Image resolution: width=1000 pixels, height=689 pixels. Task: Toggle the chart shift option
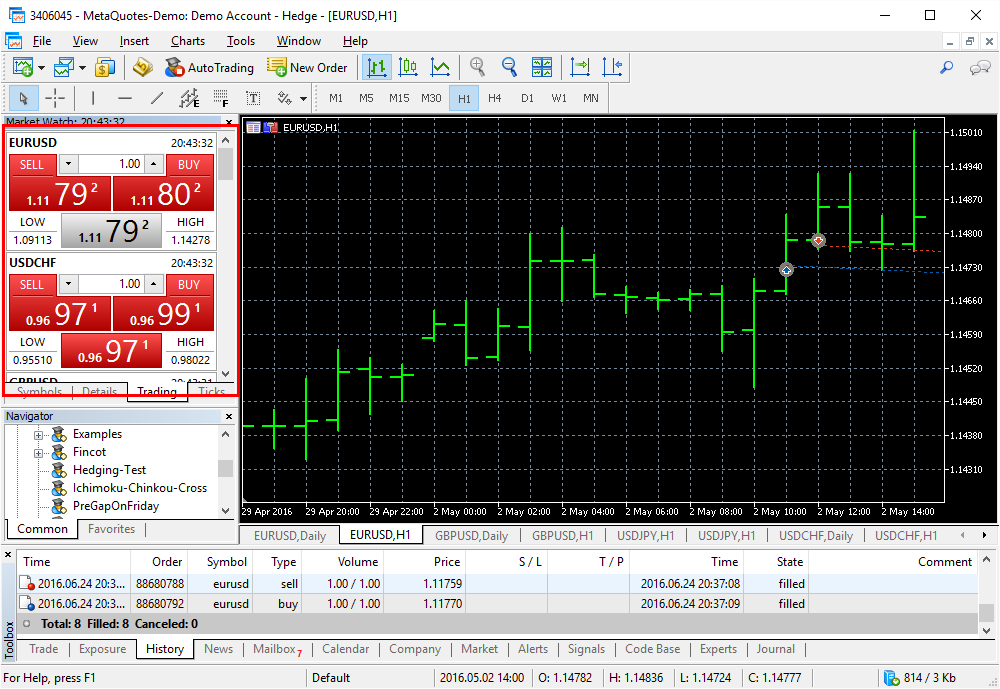point(612,68)
